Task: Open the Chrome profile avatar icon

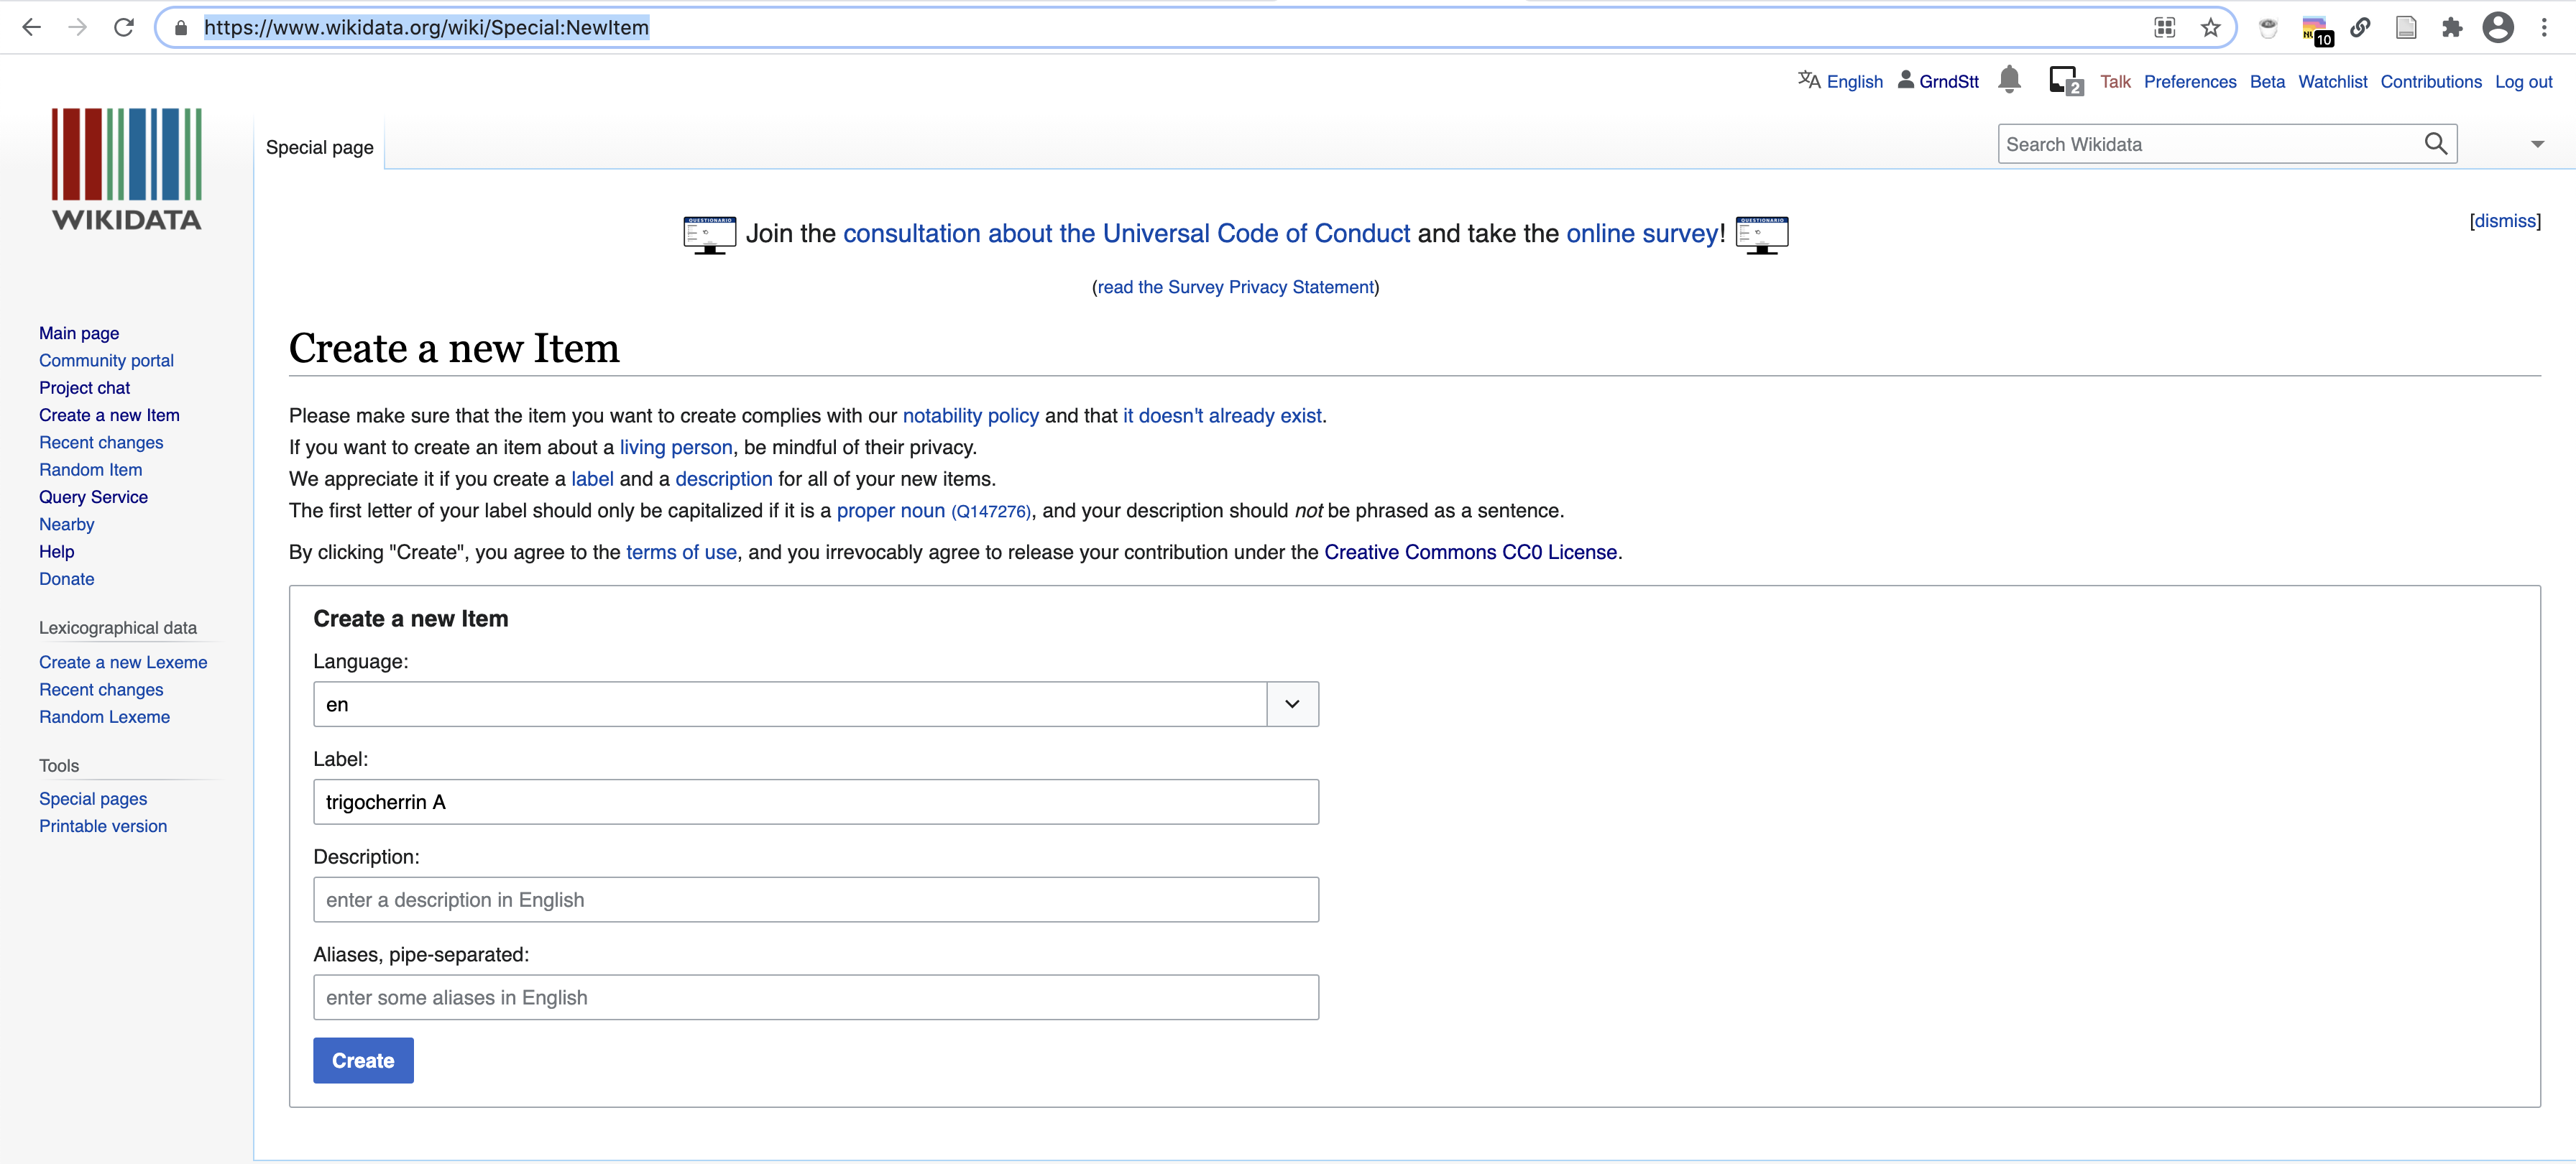Action: click(x=2498, y=28)
